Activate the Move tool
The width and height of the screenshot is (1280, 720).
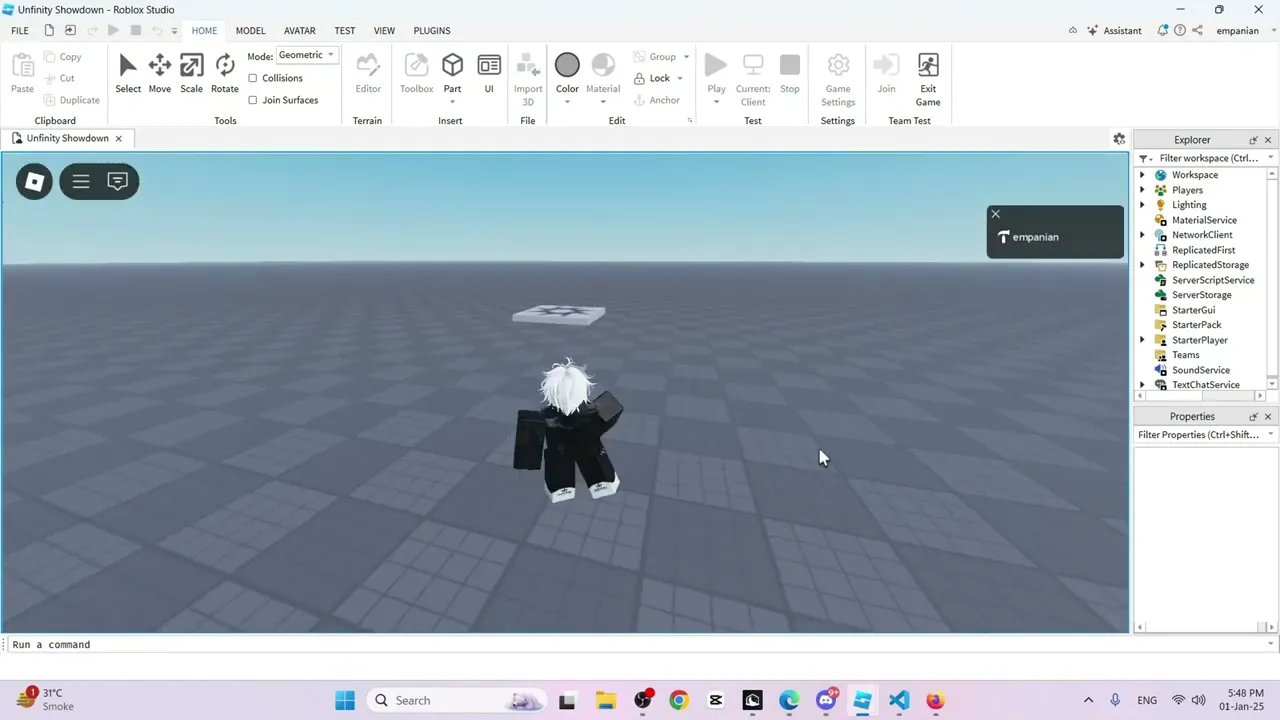[x=160, y=74]
